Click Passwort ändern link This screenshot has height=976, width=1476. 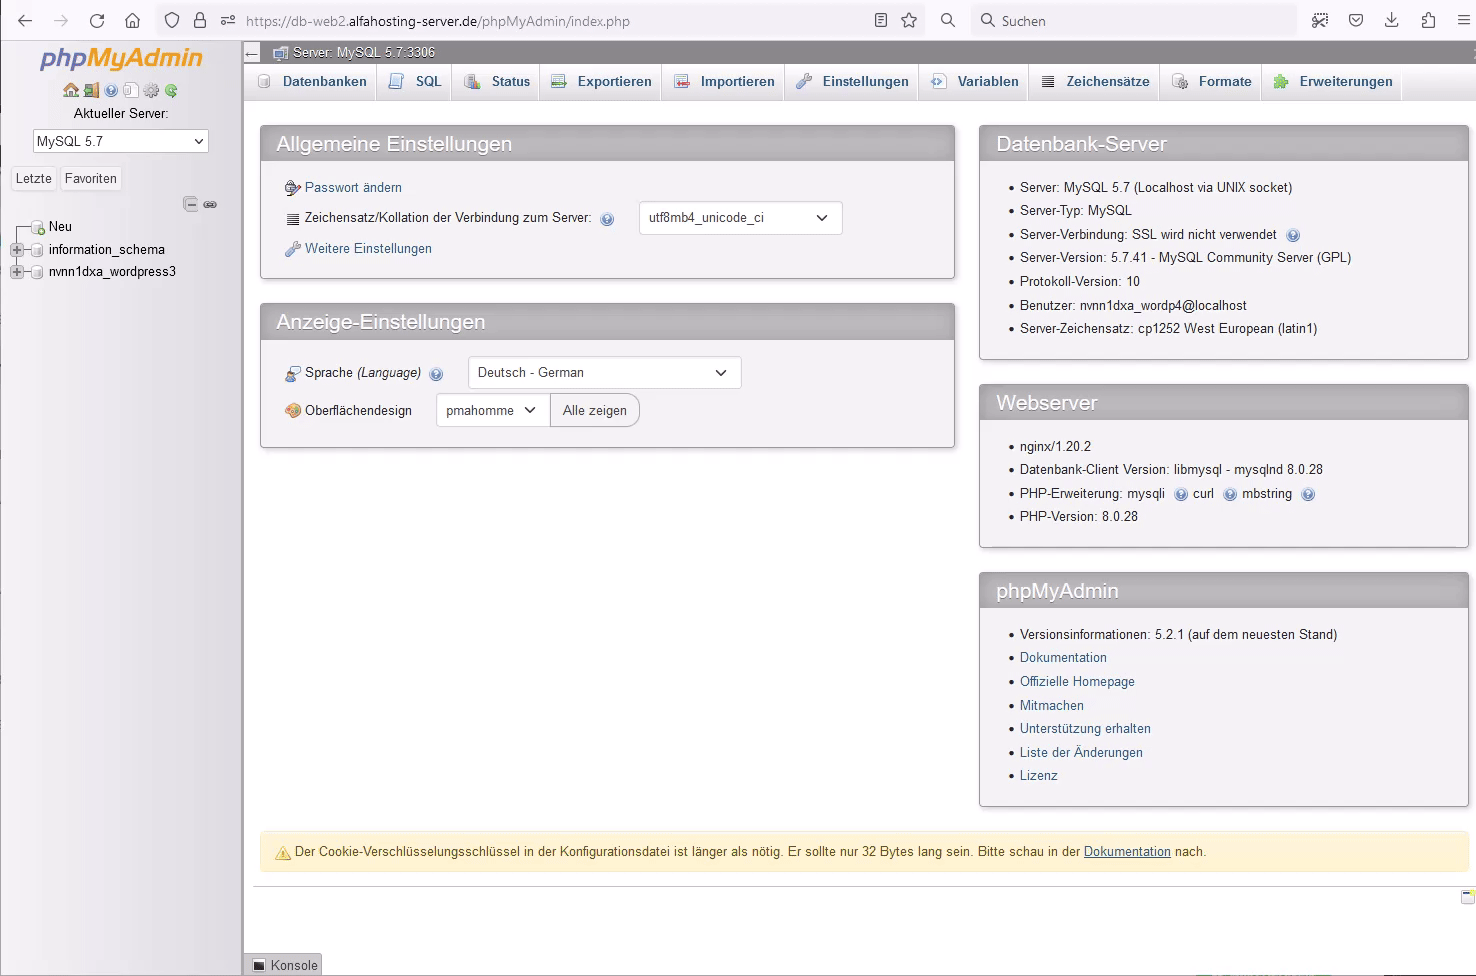pyautogui.click(x=353, y=188)
